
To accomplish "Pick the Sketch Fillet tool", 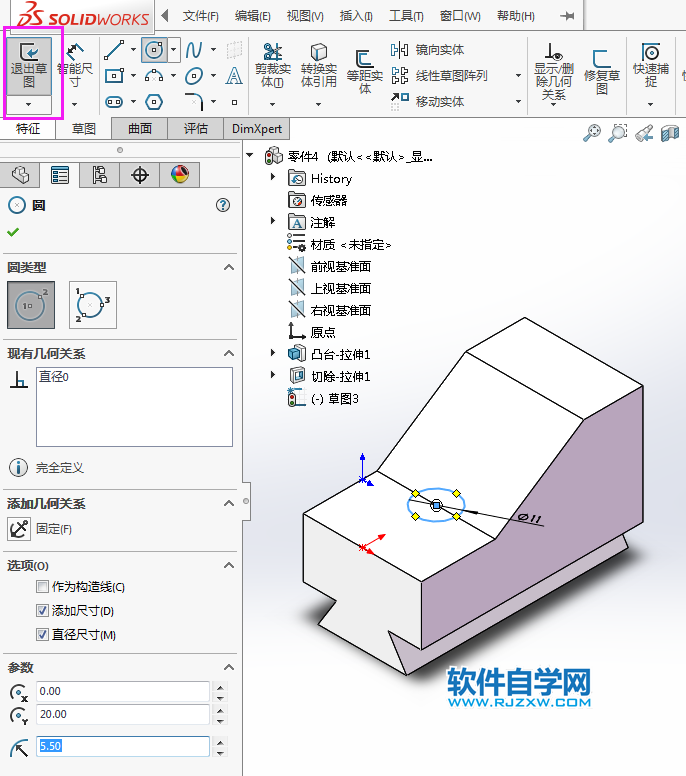I will pyautogui.click(x=194, y=101).
